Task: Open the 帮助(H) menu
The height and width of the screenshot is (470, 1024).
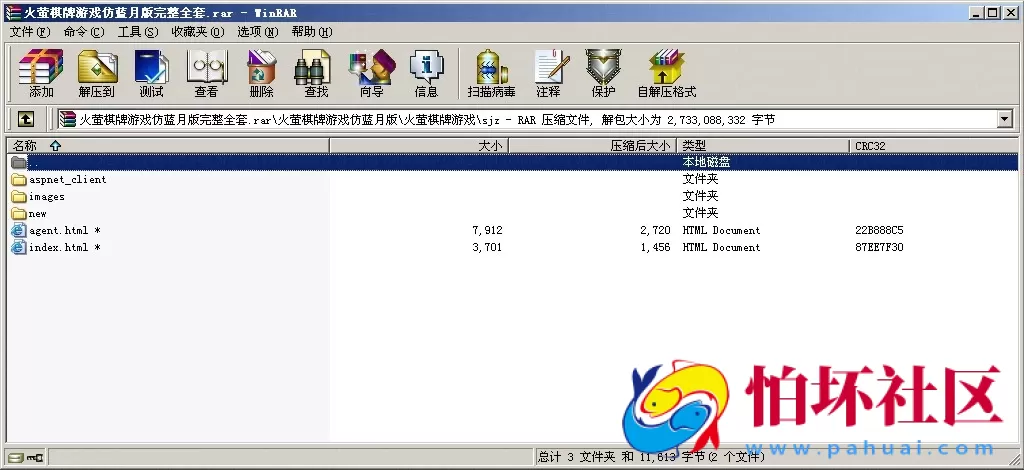Action: click(312, 31)
